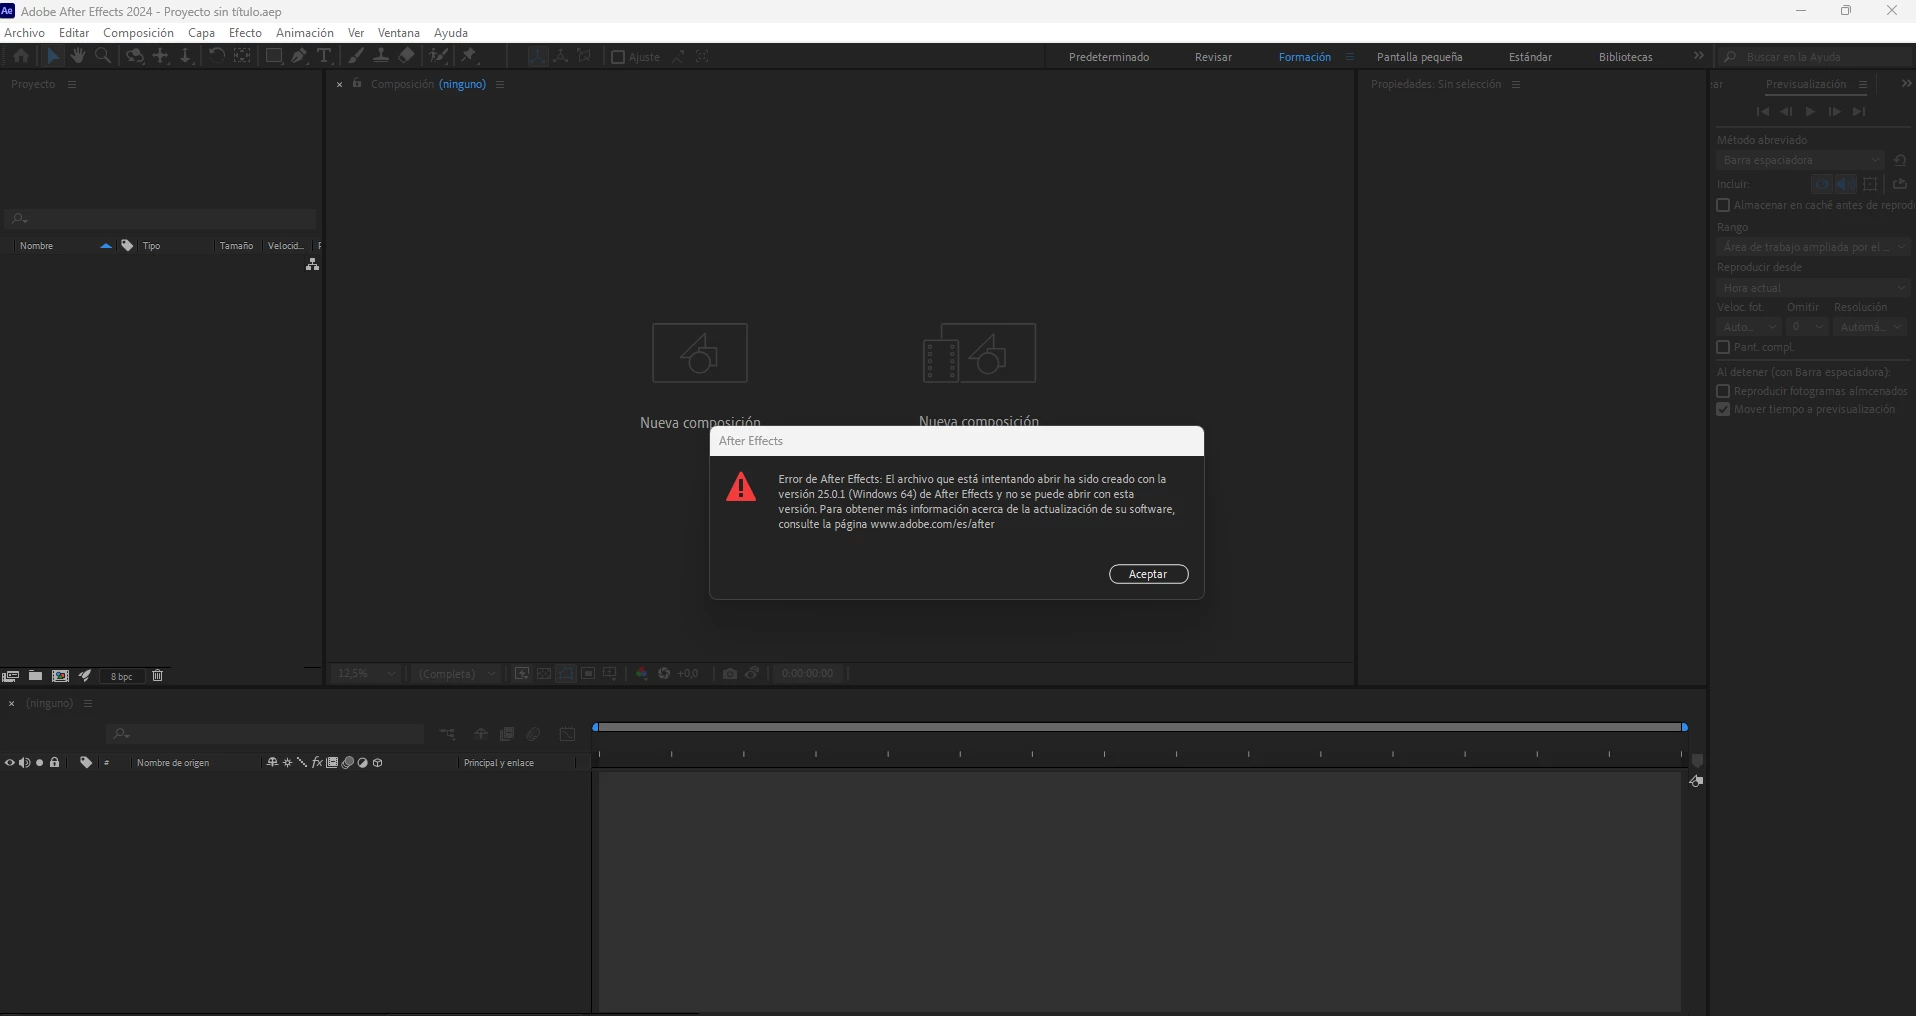Click the trash delete icon in Project panel
Viewport: 1916px width, 1016px height.
click(157, 676)
